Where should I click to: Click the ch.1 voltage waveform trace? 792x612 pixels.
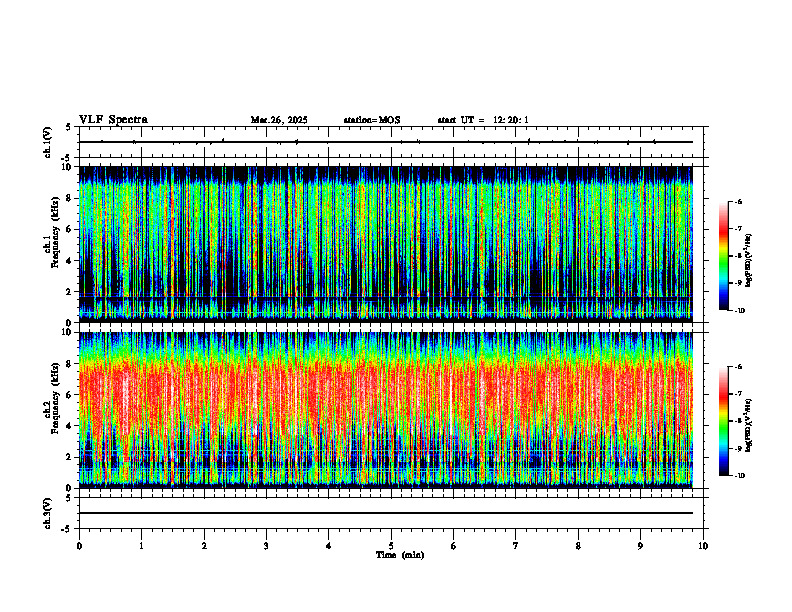[385, 142]
